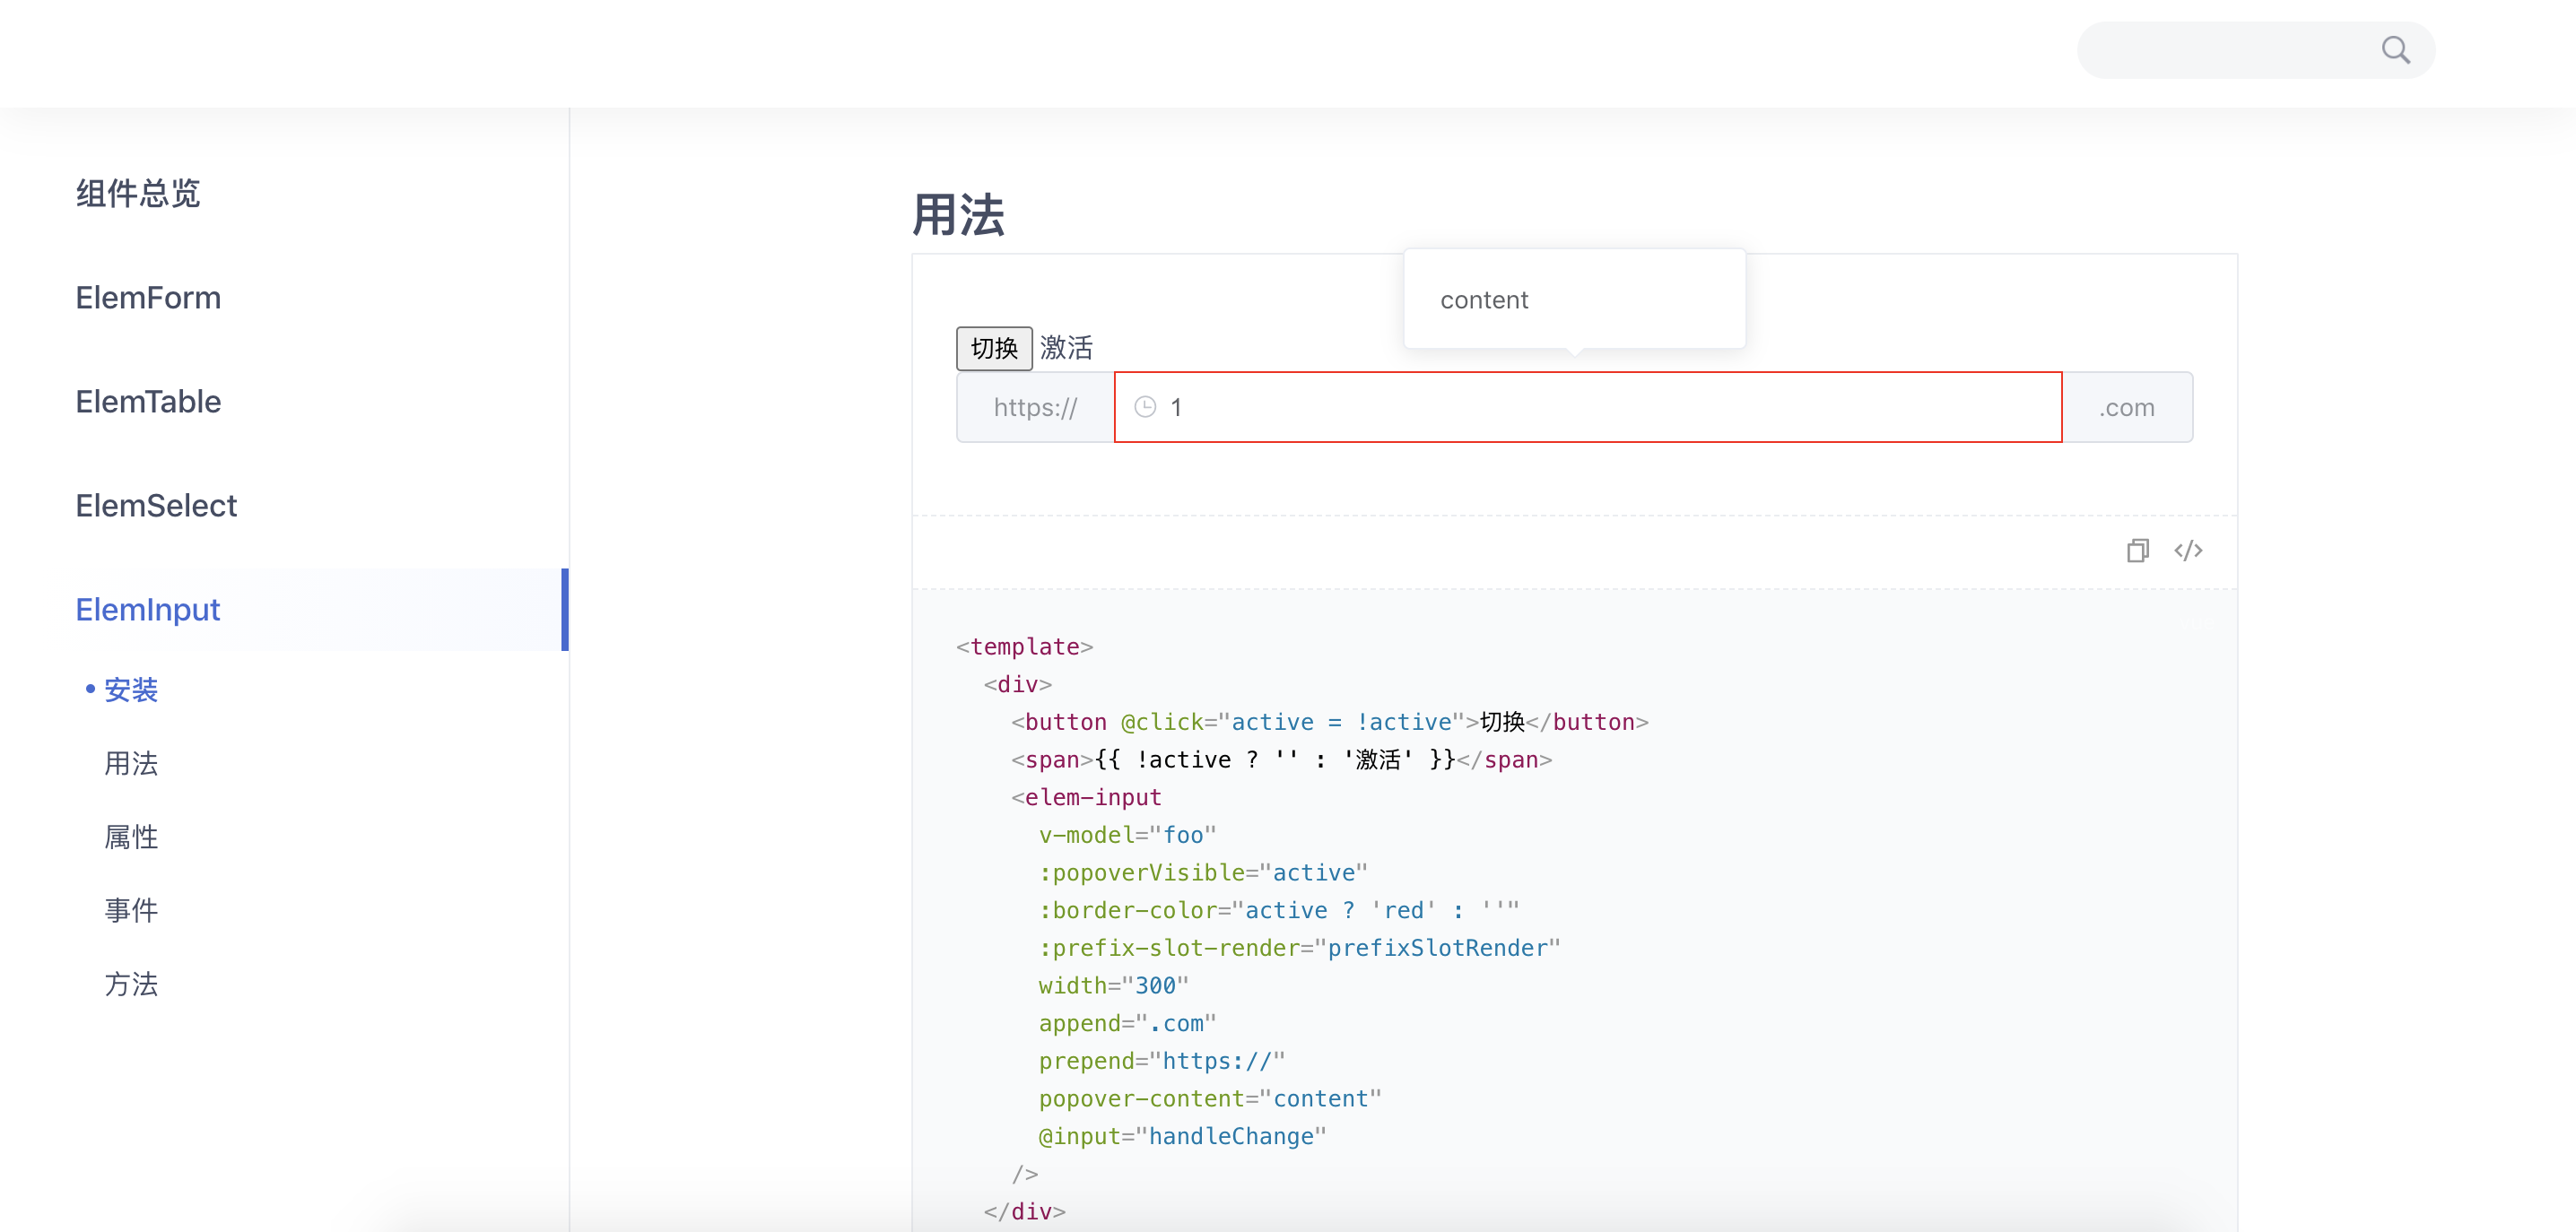Click inside the red-bordered input field
Viewport: 2576px width, 1232px height.
tap(1588, 407)
